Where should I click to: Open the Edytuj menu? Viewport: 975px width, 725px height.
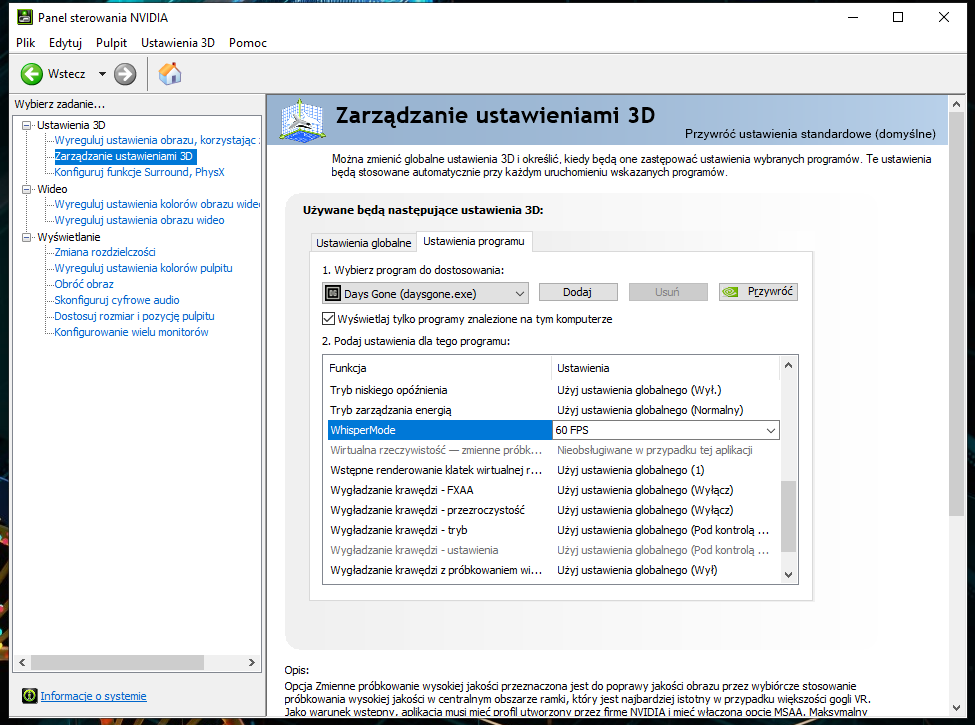pyautogui.click(x=65, y=43)
